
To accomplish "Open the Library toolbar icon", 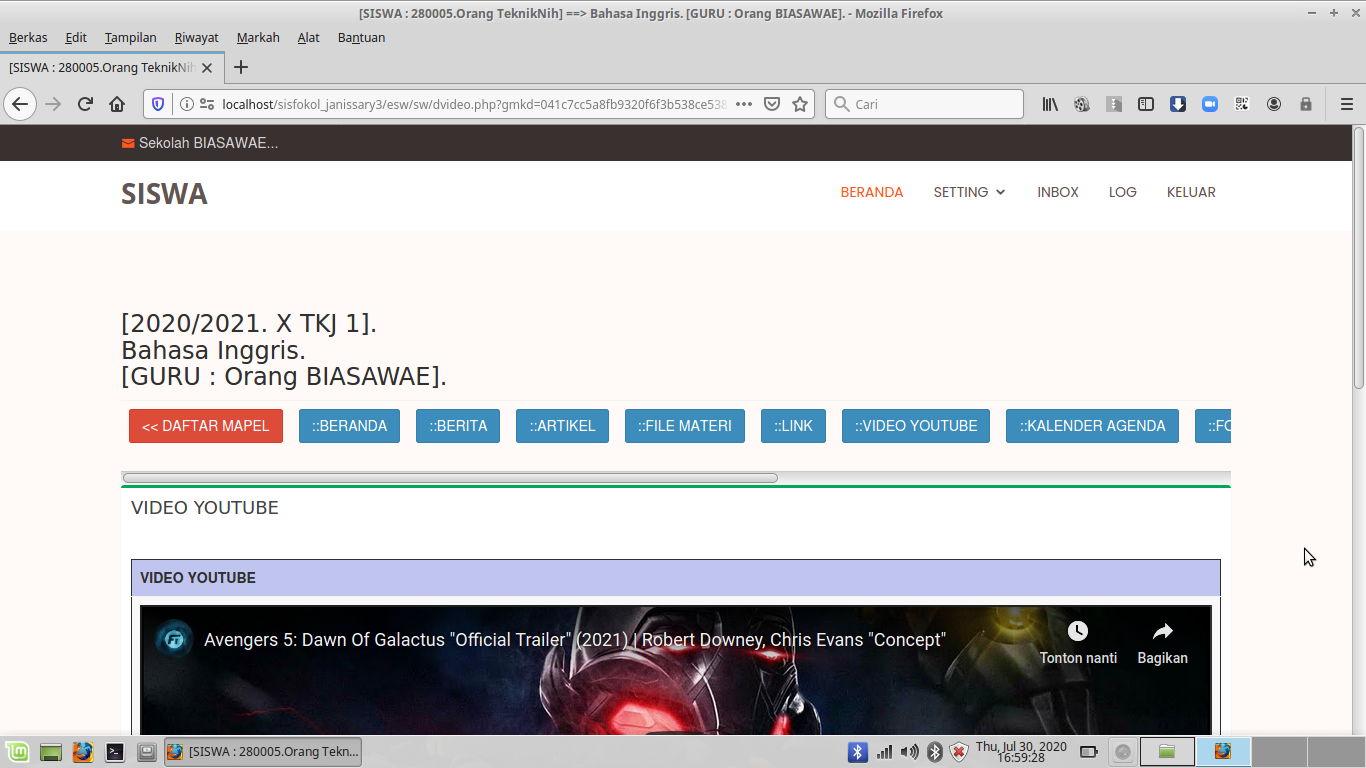I will point(1050,104).
